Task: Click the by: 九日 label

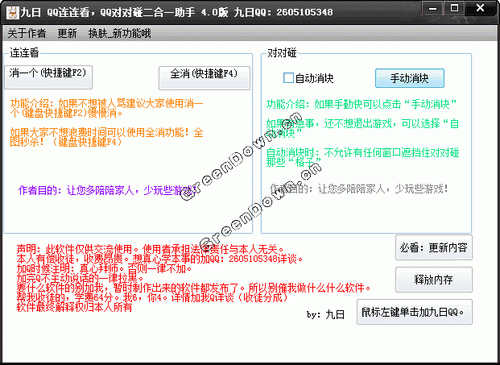Action: point(325,314)
